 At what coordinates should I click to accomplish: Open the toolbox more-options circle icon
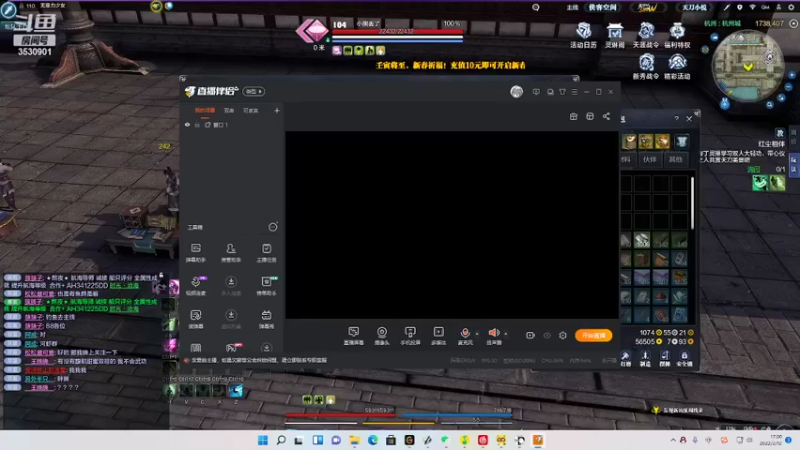(x=273, y=227)
